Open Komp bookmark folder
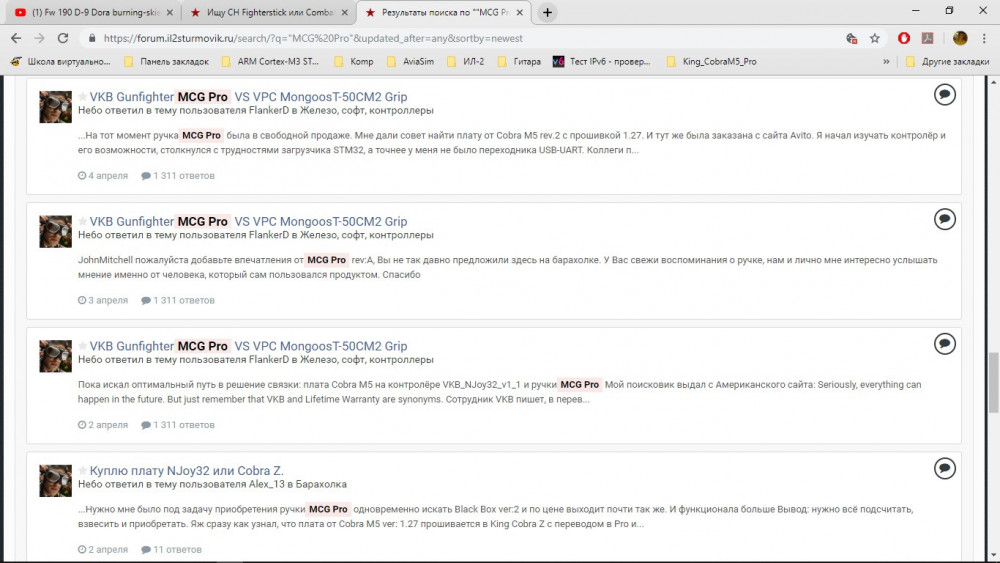1000x563 pixels. 353,62
